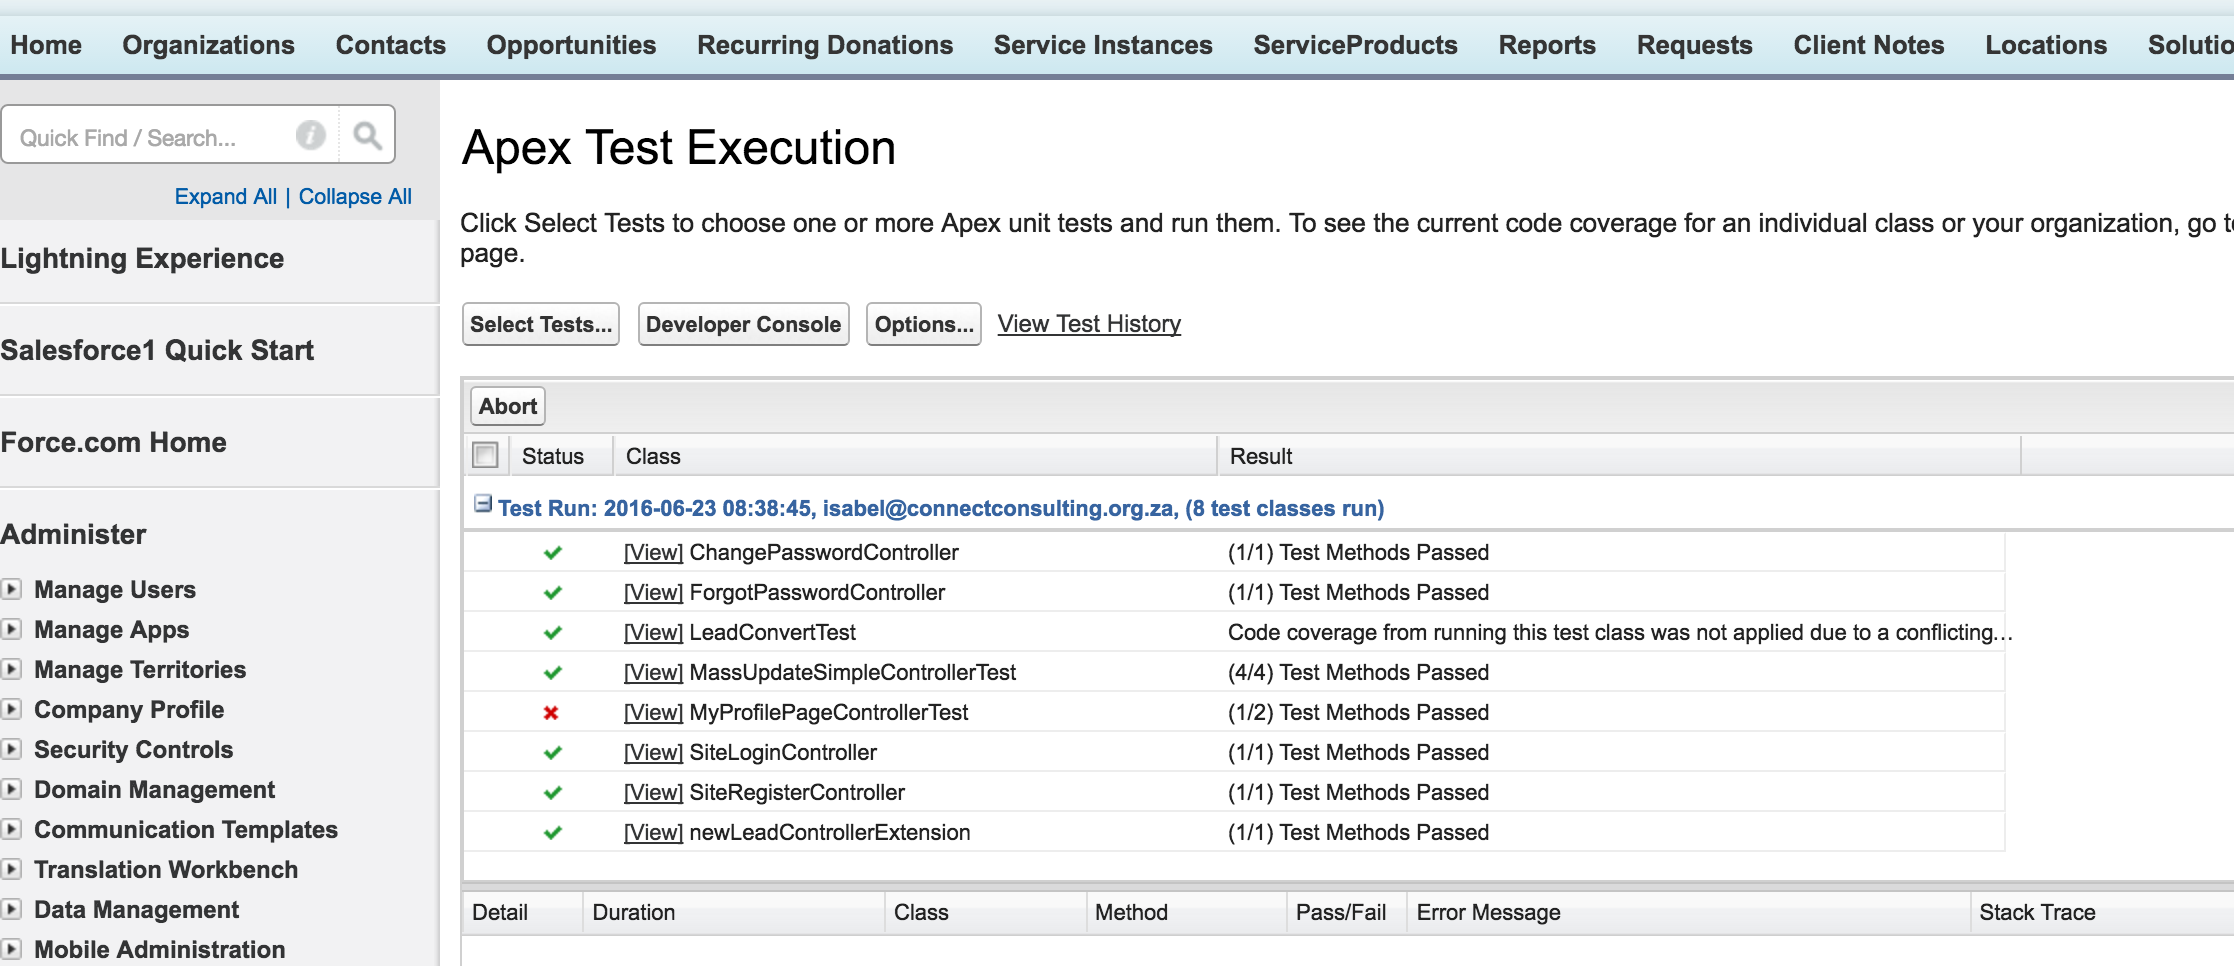Click the green check beside newLeadControllerExtension

tap(552, 833)
